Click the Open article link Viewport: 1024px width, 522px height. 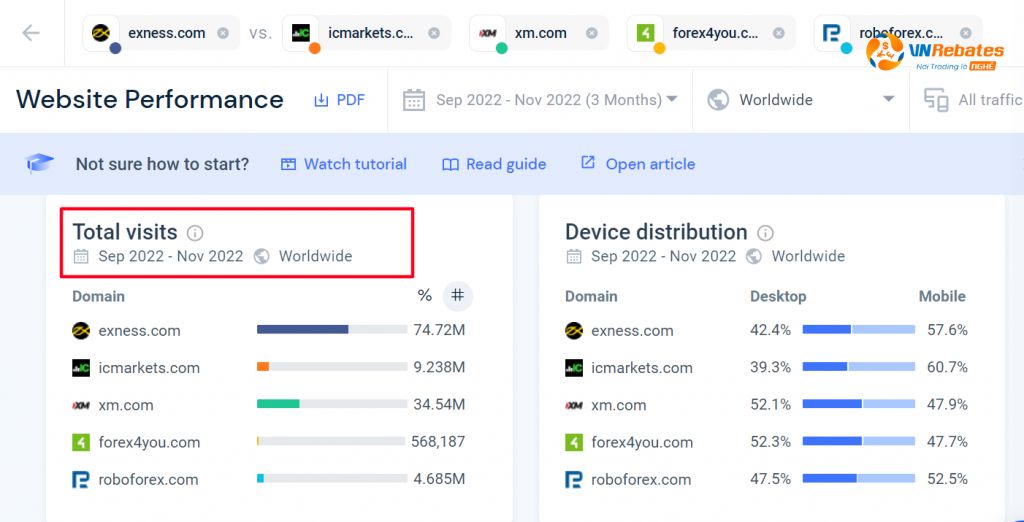click(637, 164)
